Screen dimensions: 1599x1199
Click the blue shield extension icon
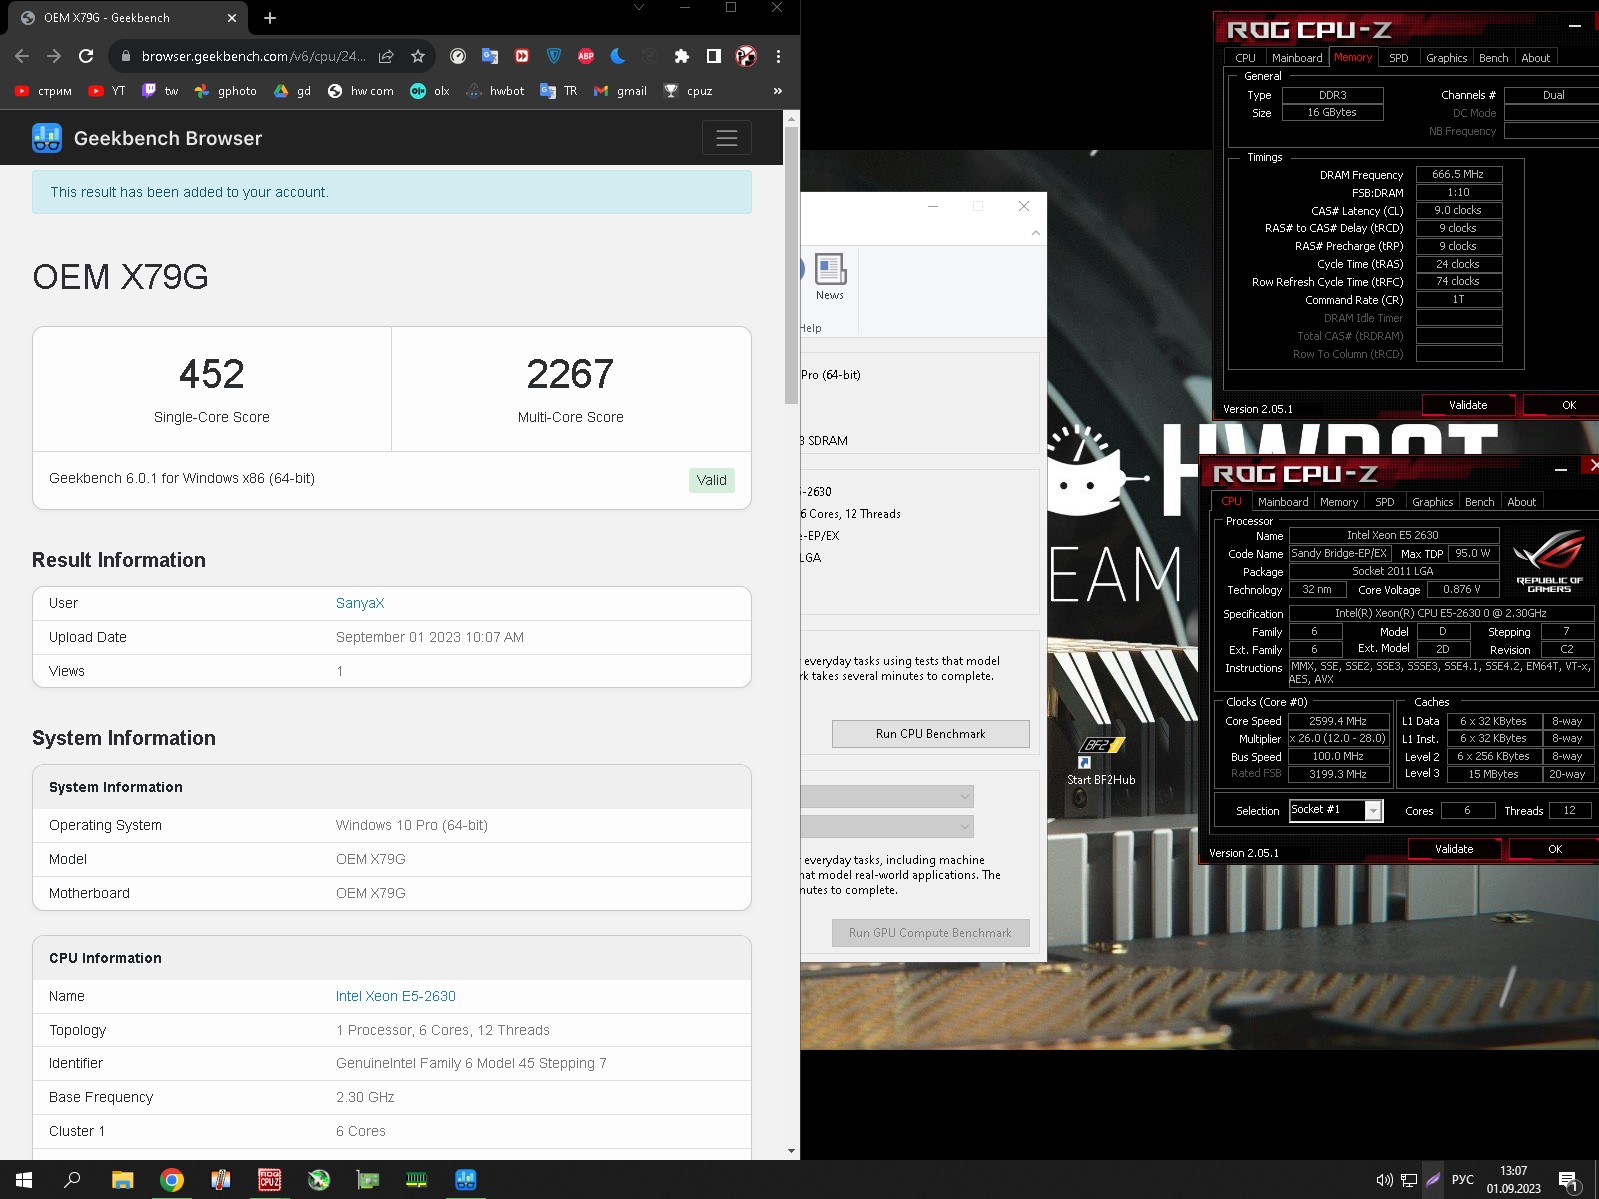point(554,56)
